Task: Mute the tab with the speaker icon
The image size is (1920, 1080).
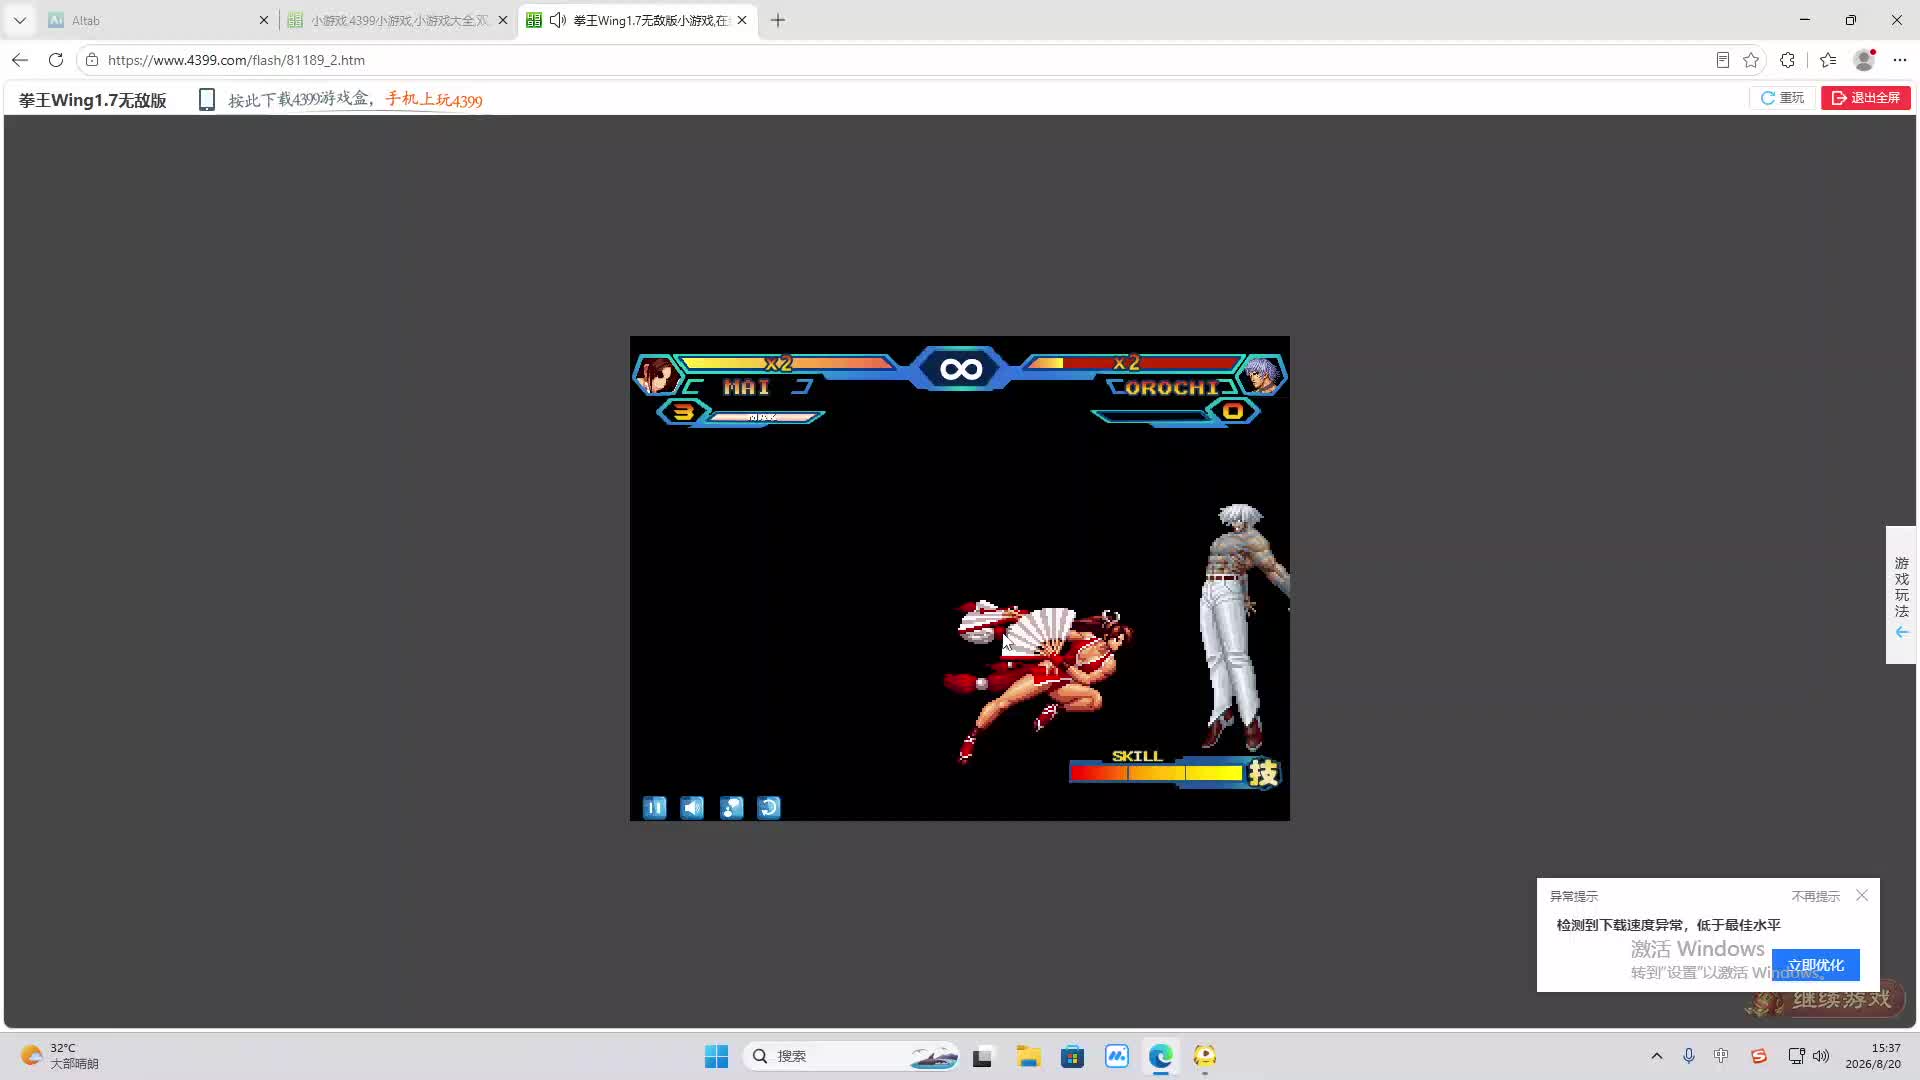Action: (x=558, y=20)
